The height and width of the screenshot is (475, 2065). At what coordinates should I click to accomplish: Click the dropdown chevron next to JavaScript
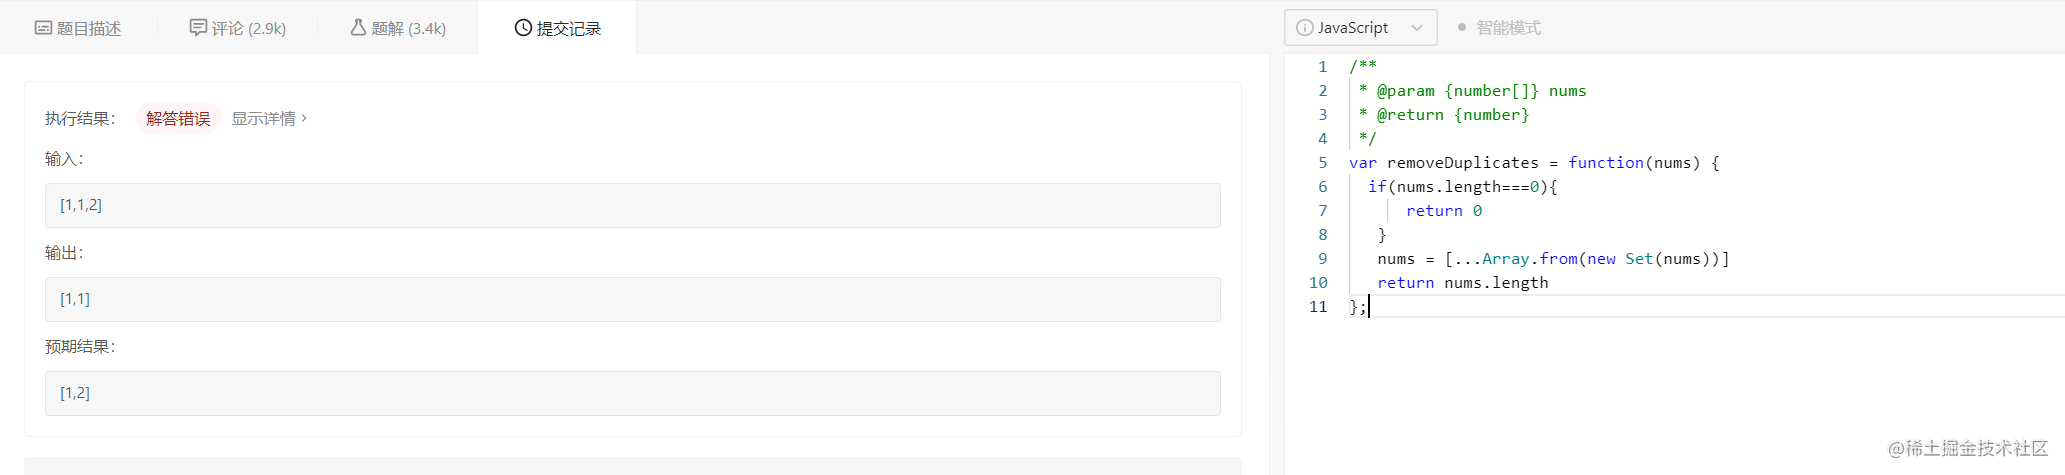(1417, 28)
